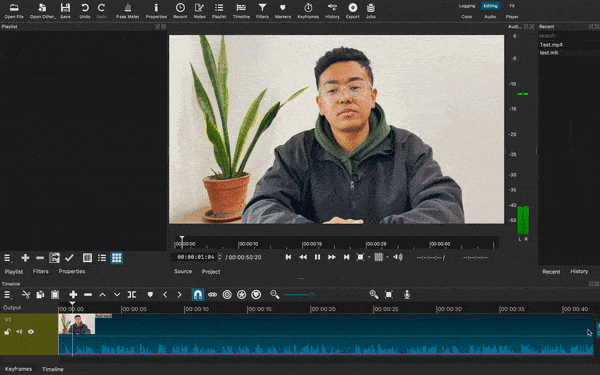Switch to the Source player tab
Screen dimensions: 600x375
(x=183, y=271)
